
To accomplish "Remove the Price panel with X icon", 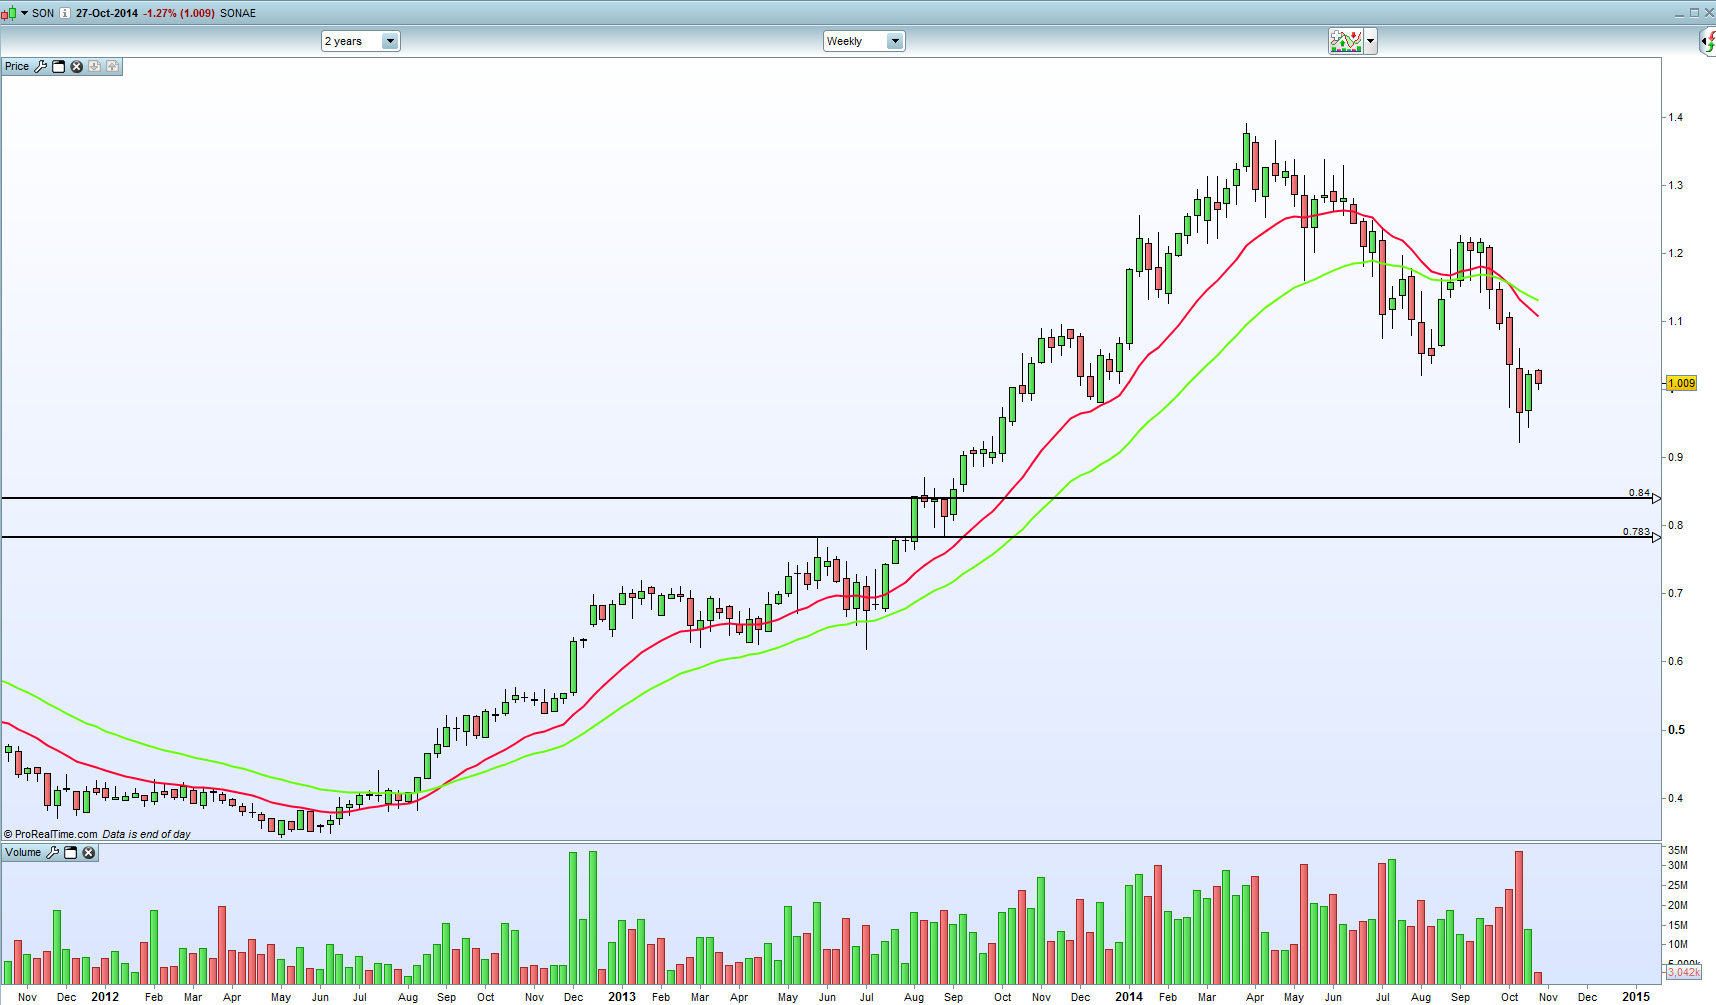I will coord(76,67).
